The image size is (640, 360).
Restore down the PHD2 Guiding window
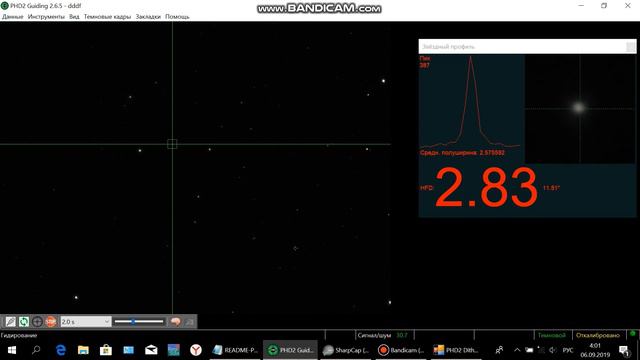point(604,6)
